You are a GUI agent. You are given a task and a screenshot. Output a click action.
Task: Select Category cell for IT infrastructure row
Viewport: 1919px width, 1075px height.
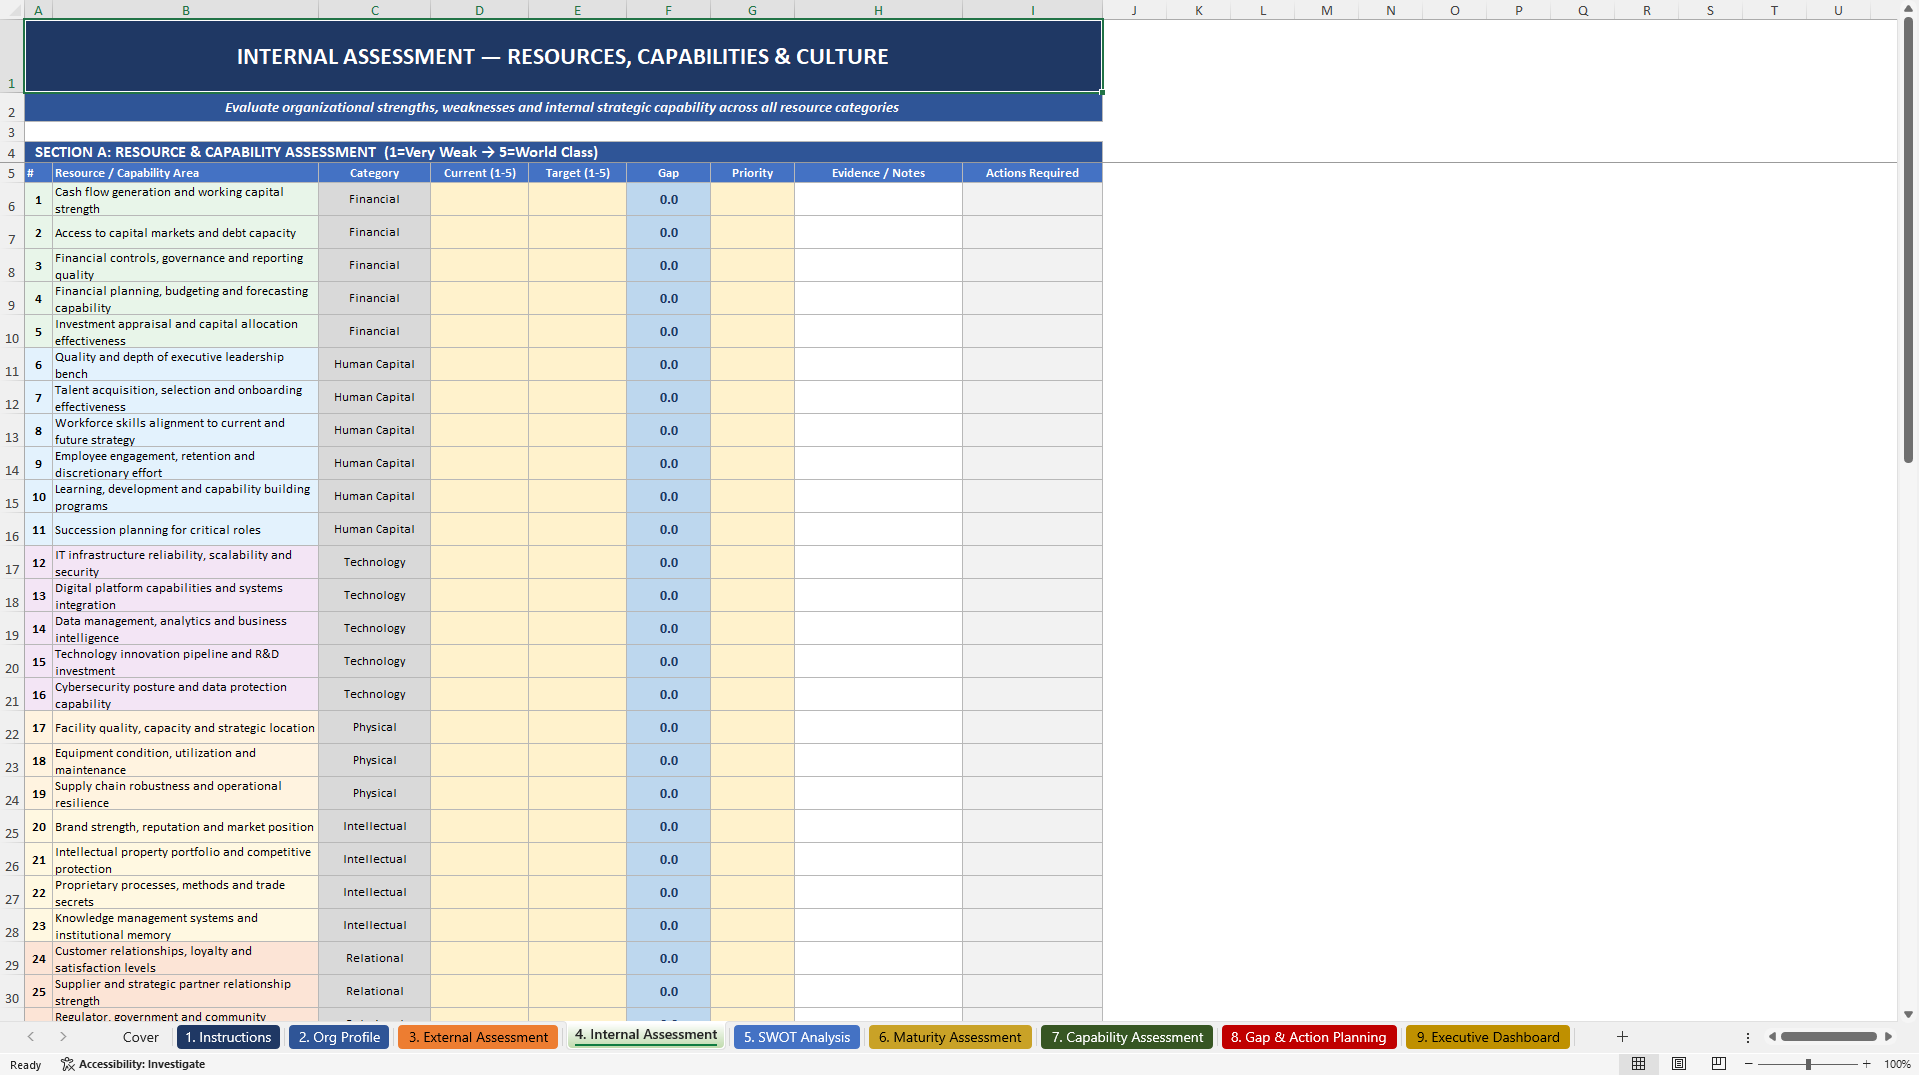374,562
